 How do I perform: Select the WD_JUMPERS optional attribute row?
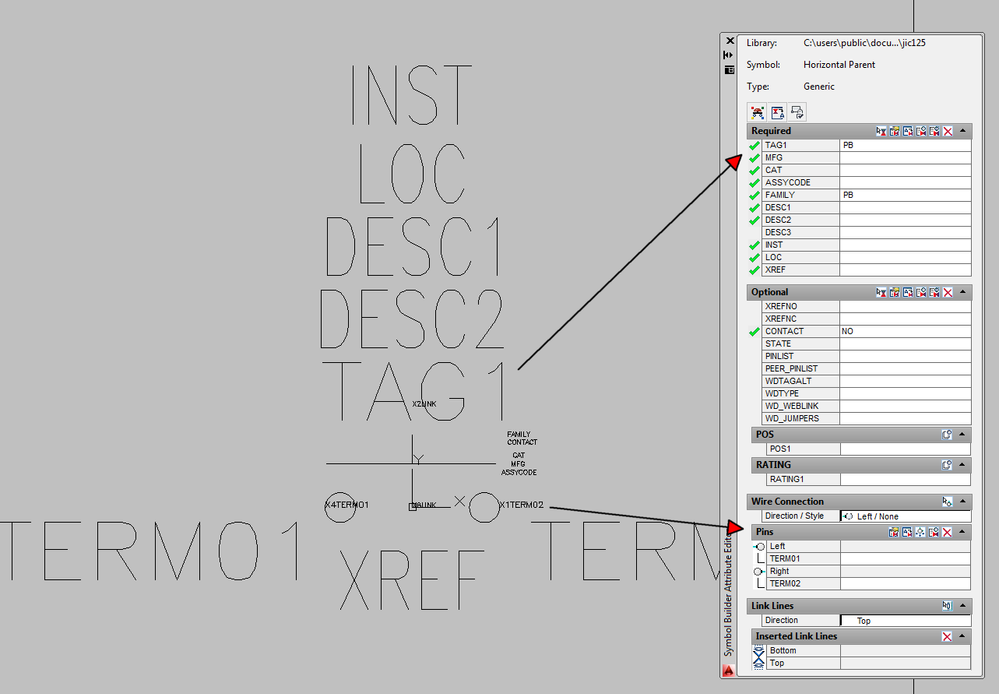click(866, 419)
